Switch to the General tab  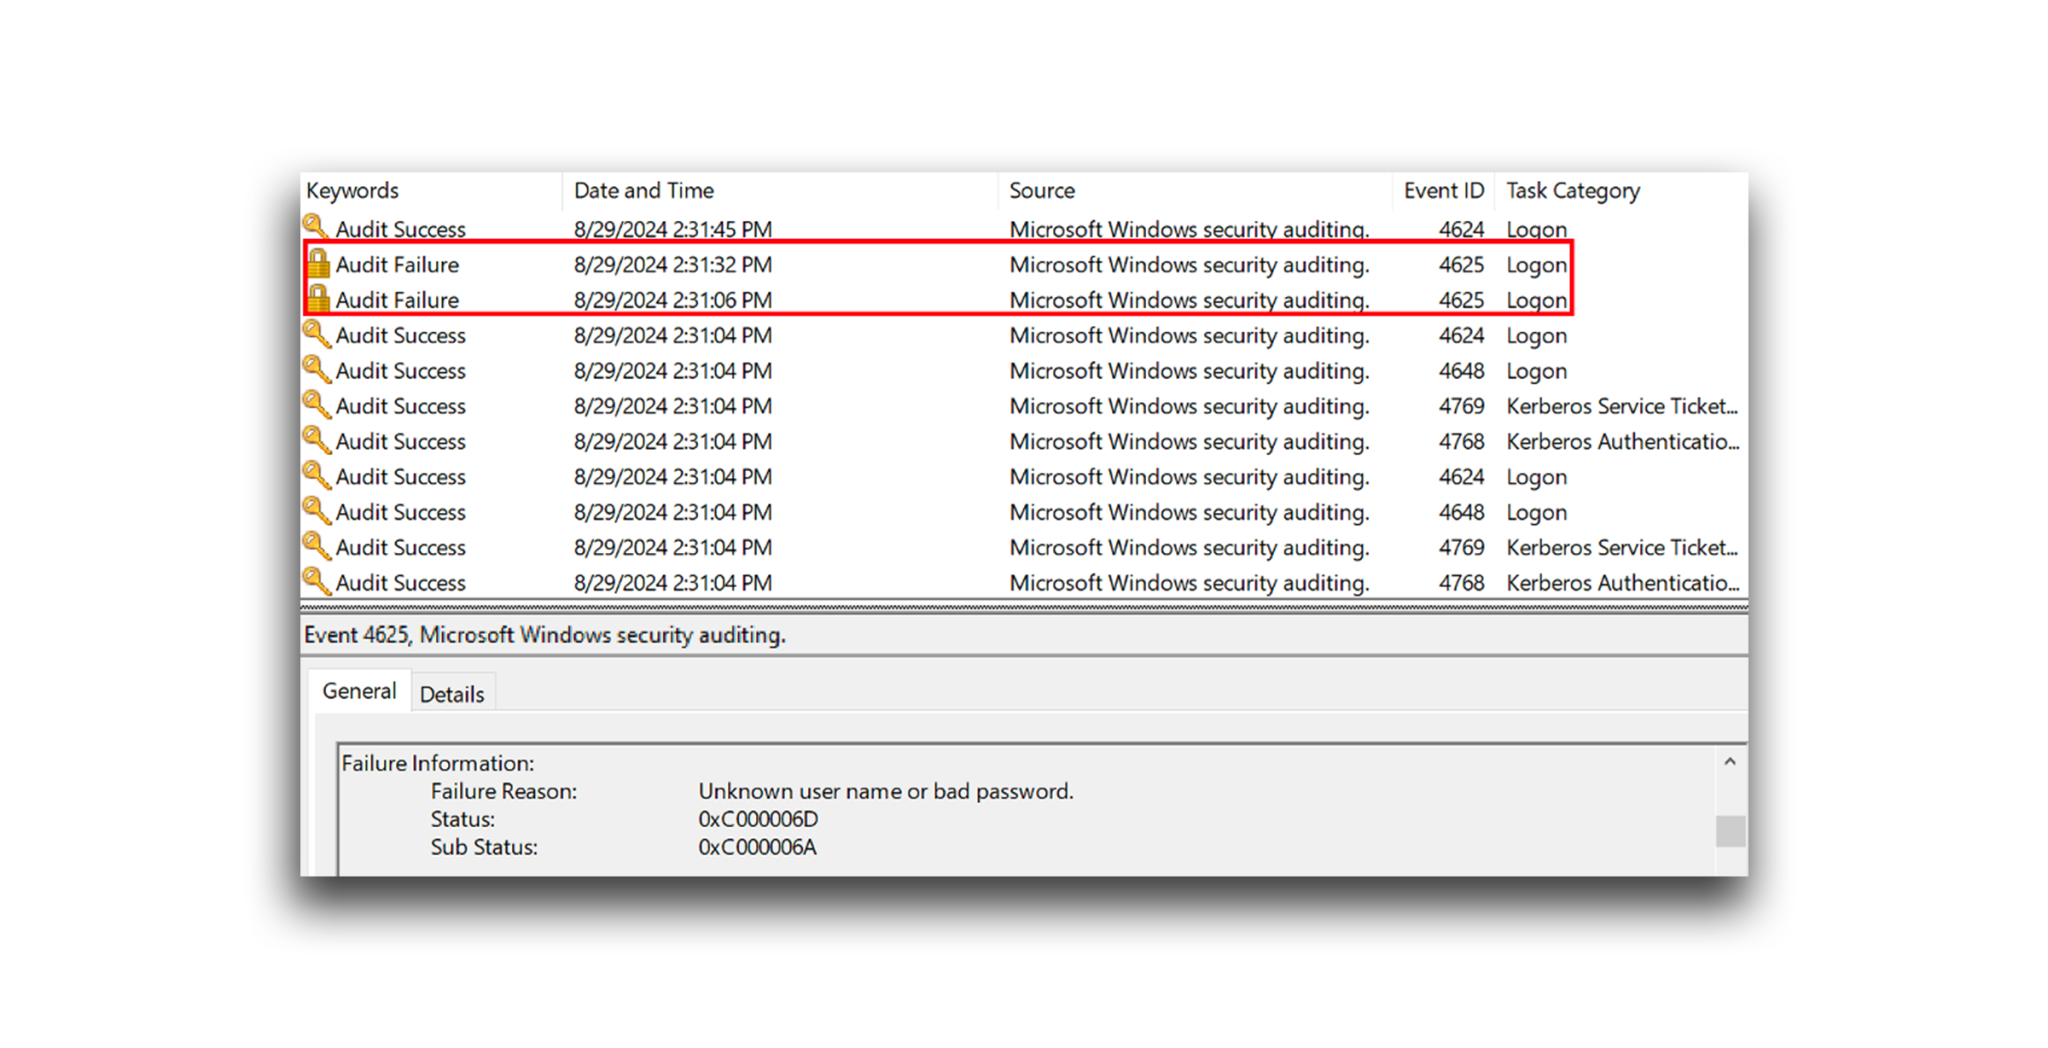click(358, 691)
